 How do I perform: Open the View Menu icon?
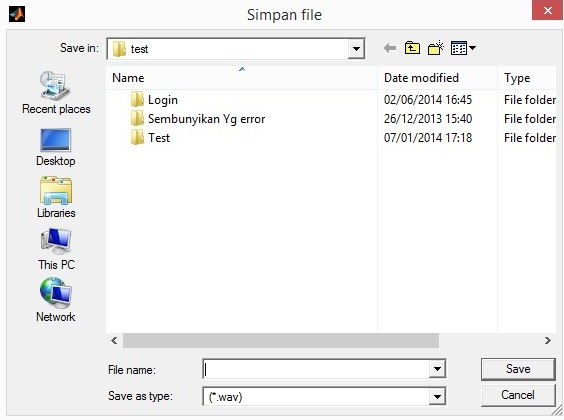coord(459,48)
